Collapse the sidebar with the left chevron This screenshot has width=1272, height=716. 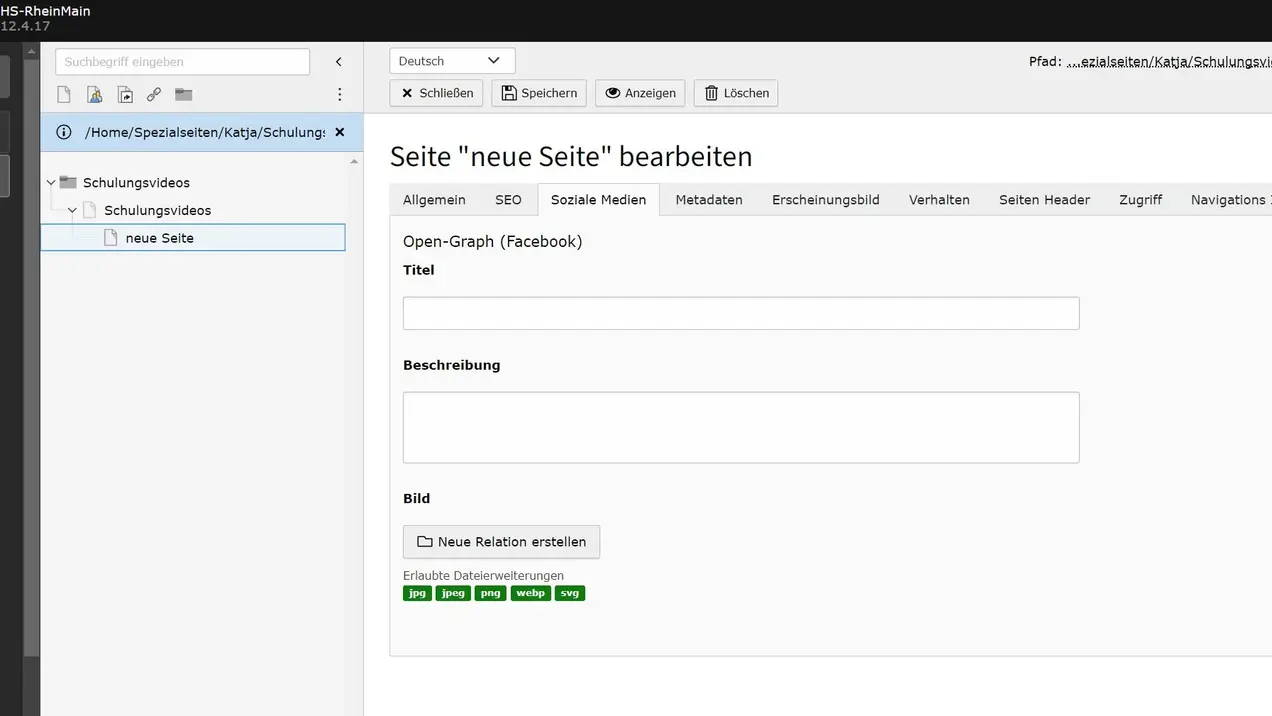pos(338,61)
